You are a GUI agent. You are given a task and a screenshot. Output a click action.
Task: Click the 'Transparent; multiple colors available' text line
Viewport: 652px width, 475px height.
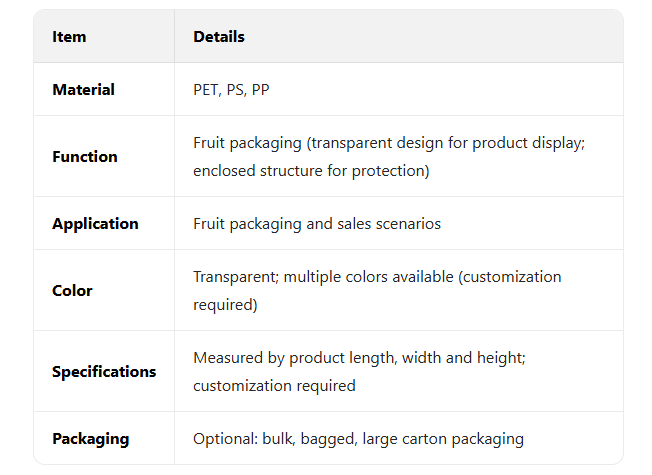click(x=377, y=277)
